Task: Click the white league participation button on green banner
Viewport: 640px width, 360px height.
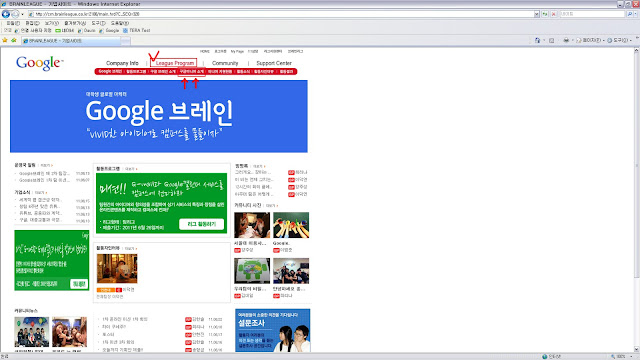Action: pos(202,224)
